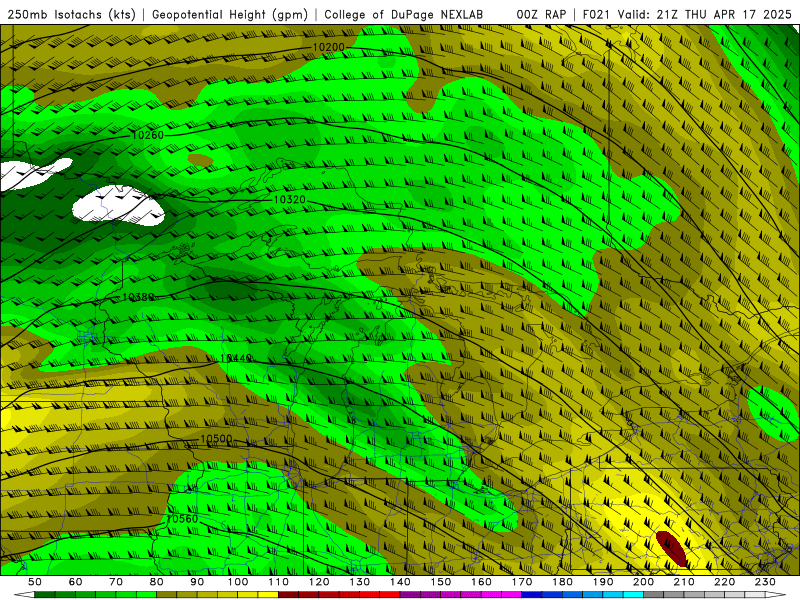Click the bright red swatch just before 140

click(x=390, y=595)
